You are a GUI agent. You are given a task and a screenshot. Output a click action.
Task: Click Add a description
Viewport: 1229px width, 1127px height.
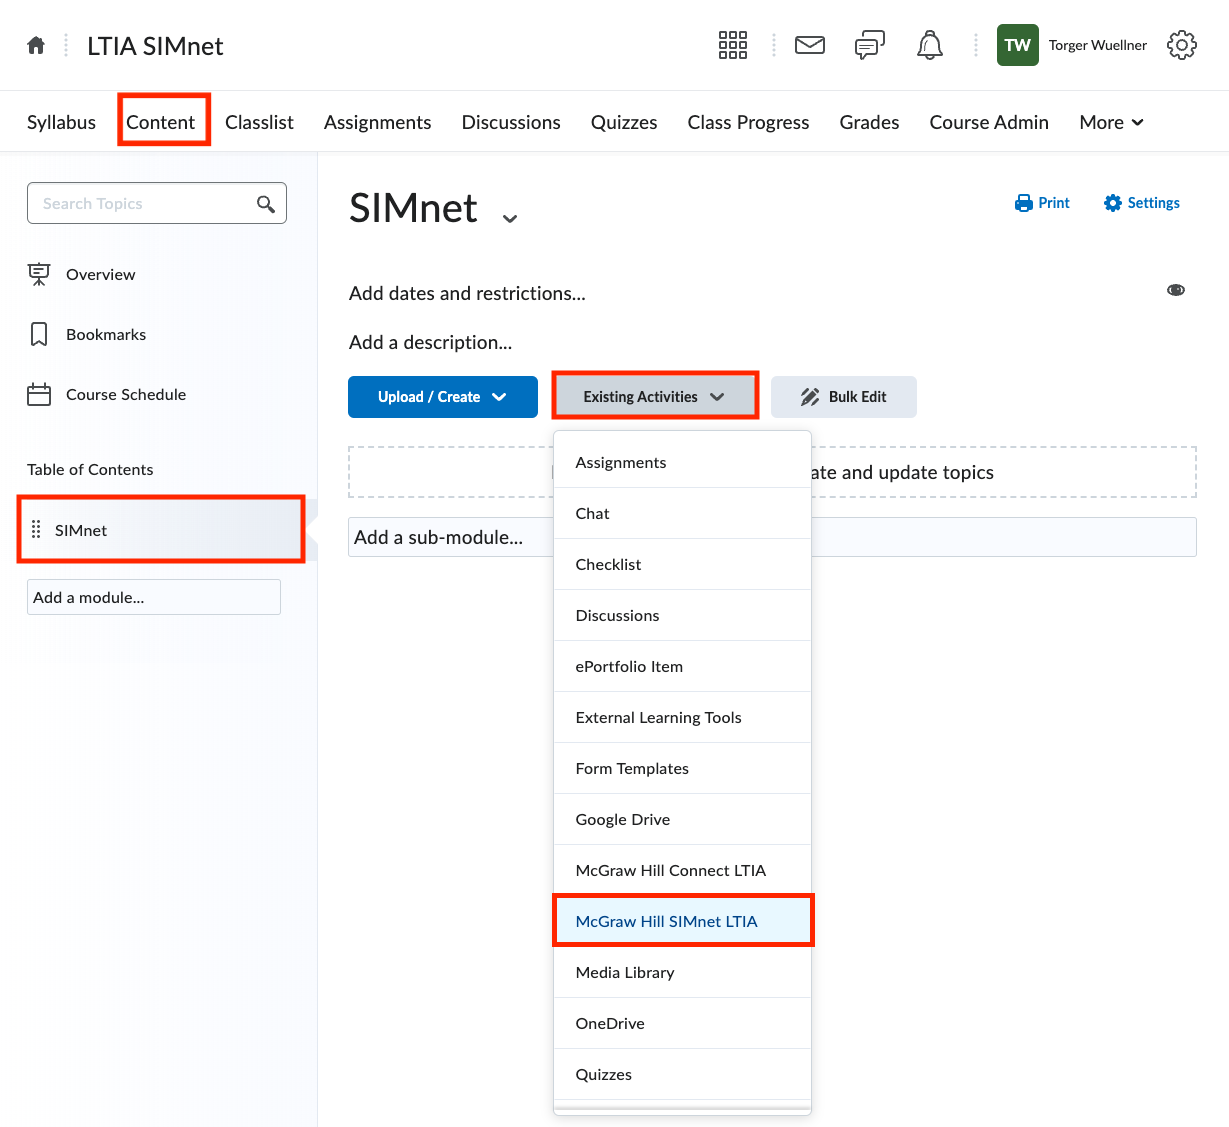coord(430,342)
